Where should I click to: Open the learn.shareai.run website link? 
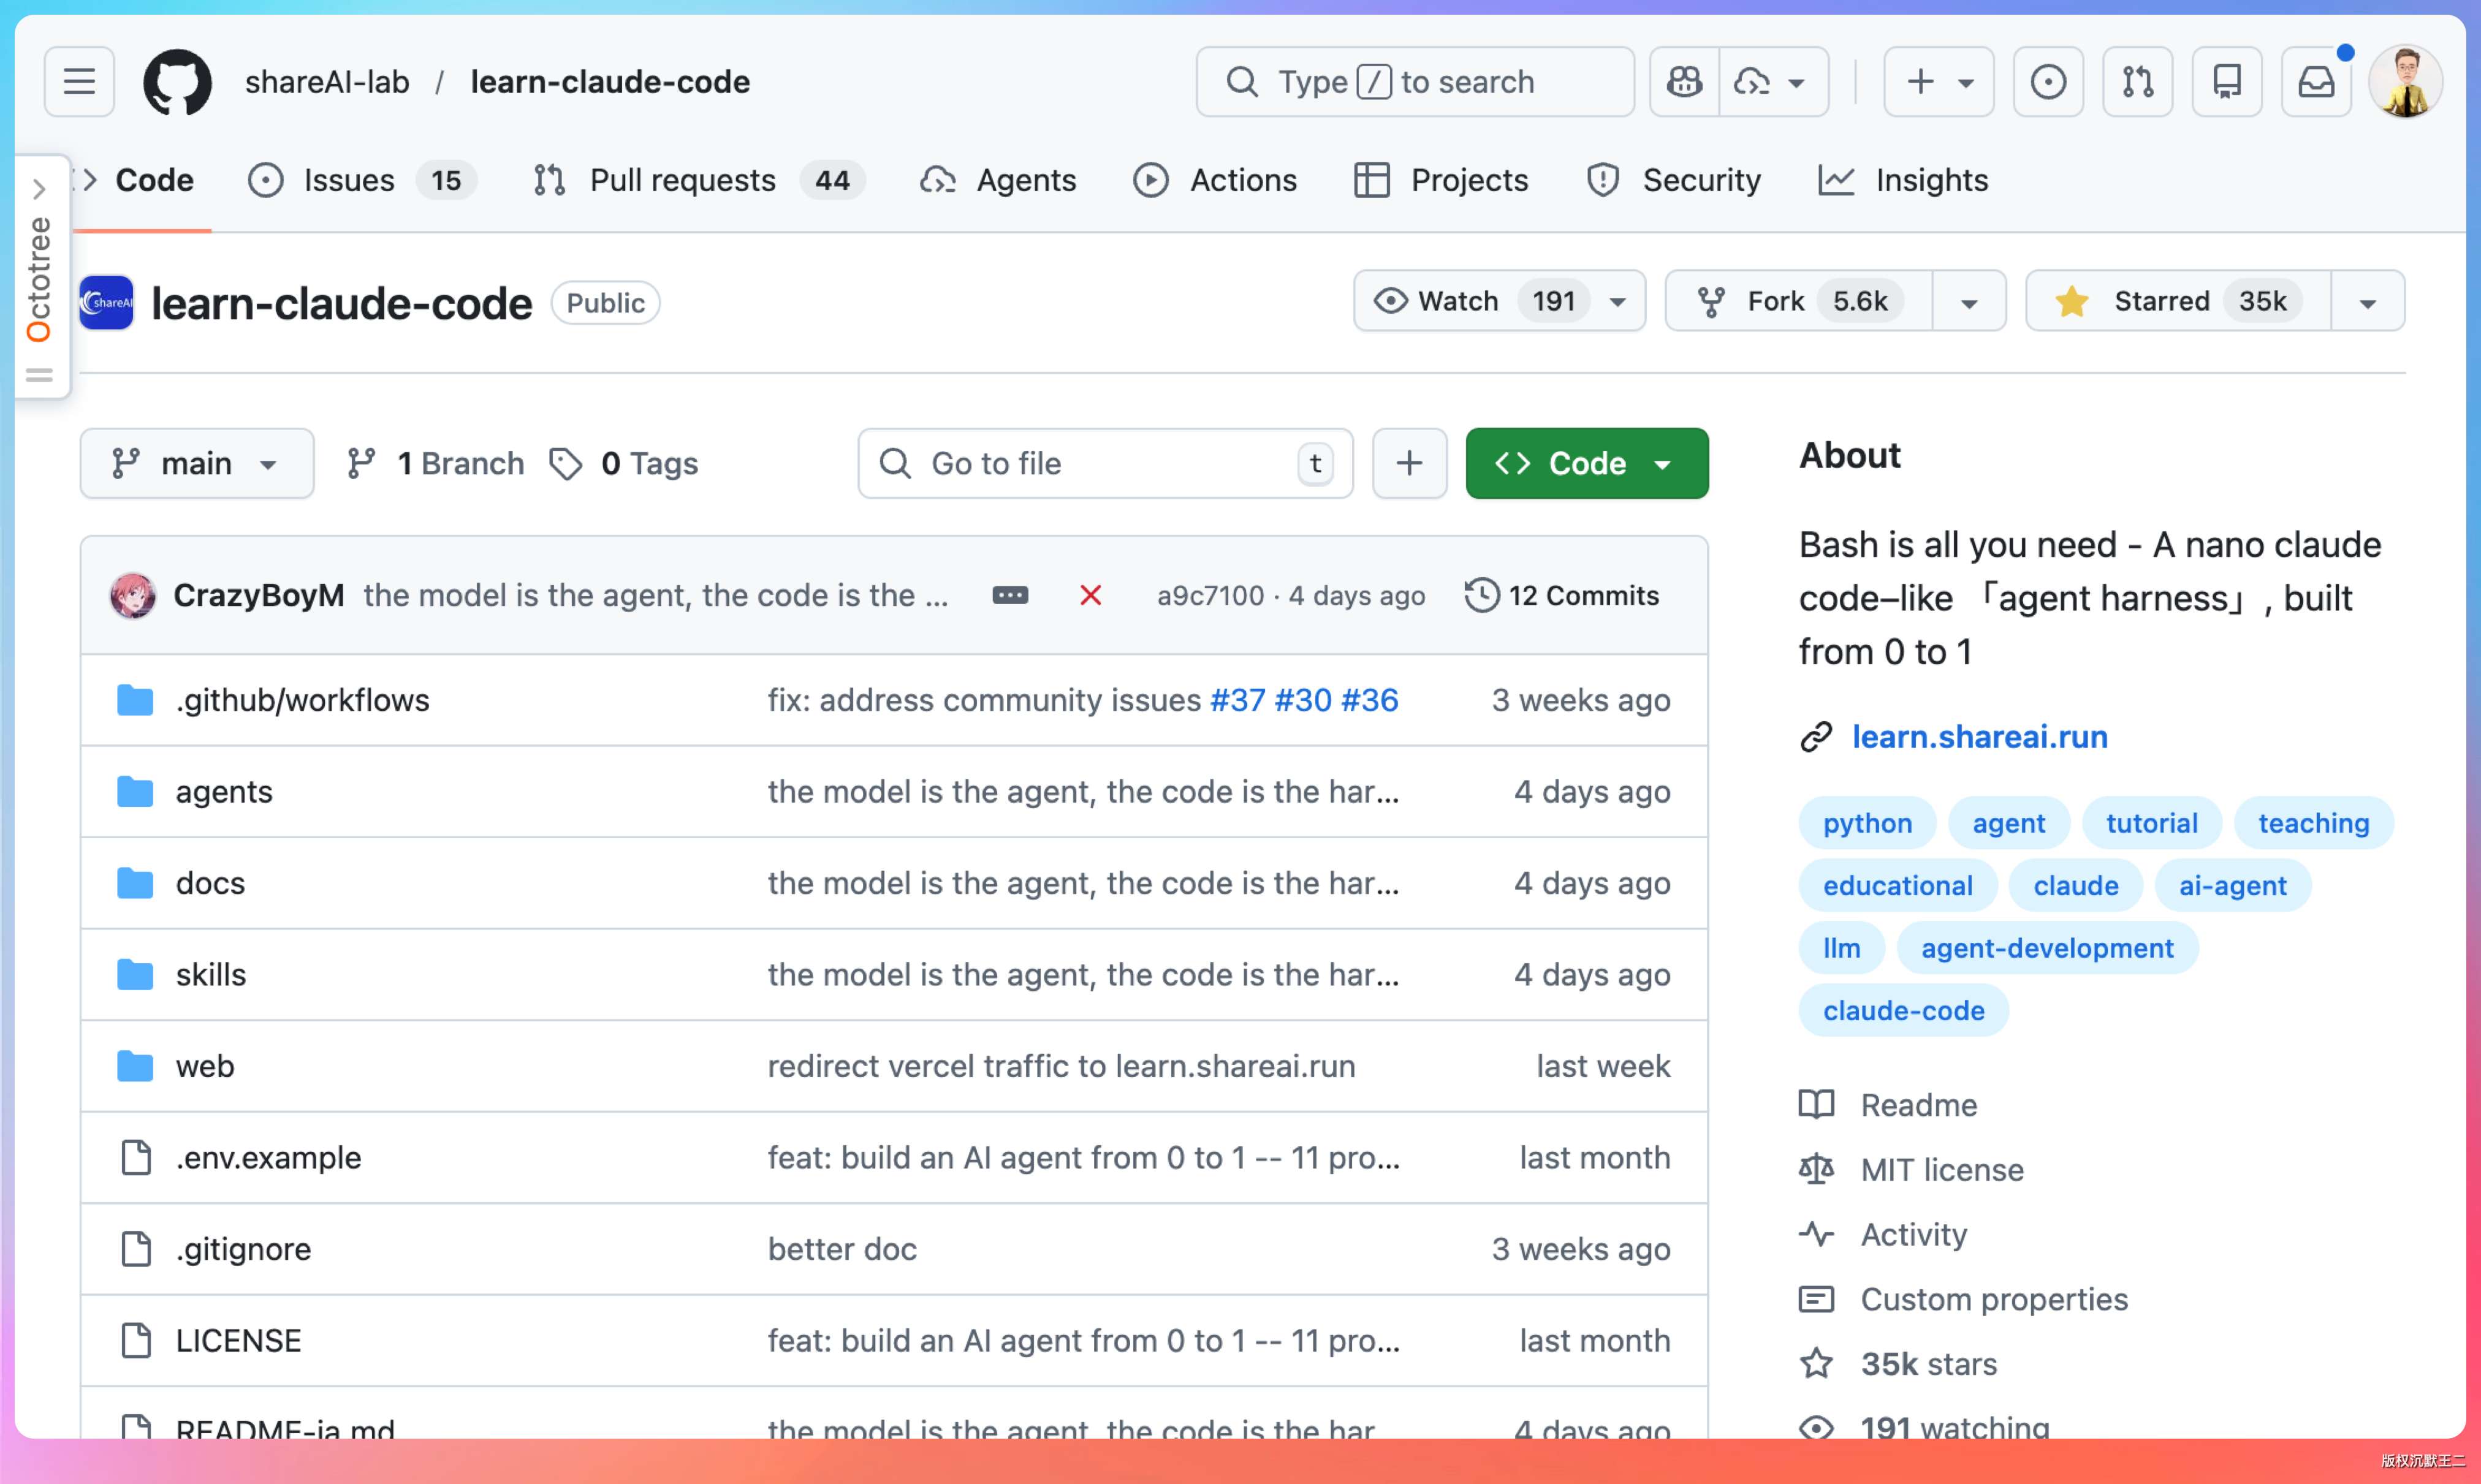click(x=1978, y=737)
